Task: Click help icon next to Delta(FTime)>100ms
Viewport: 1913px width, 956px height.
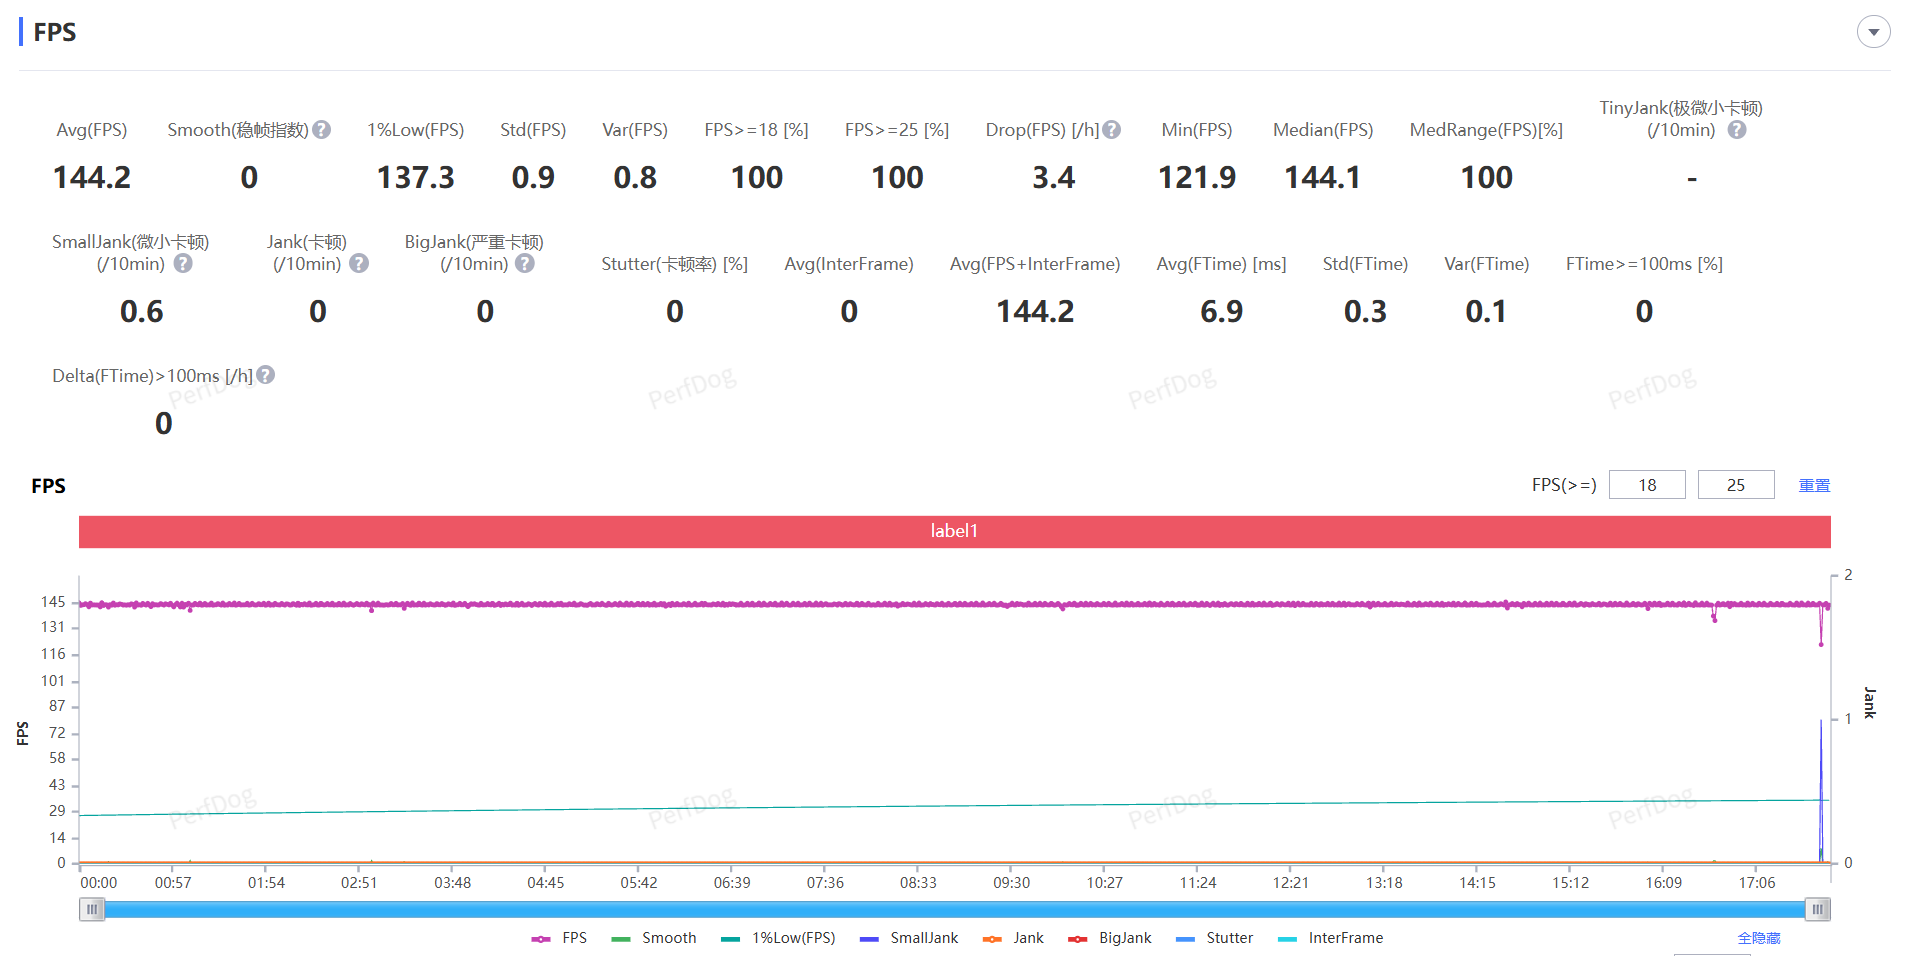Action: (265, 375)
